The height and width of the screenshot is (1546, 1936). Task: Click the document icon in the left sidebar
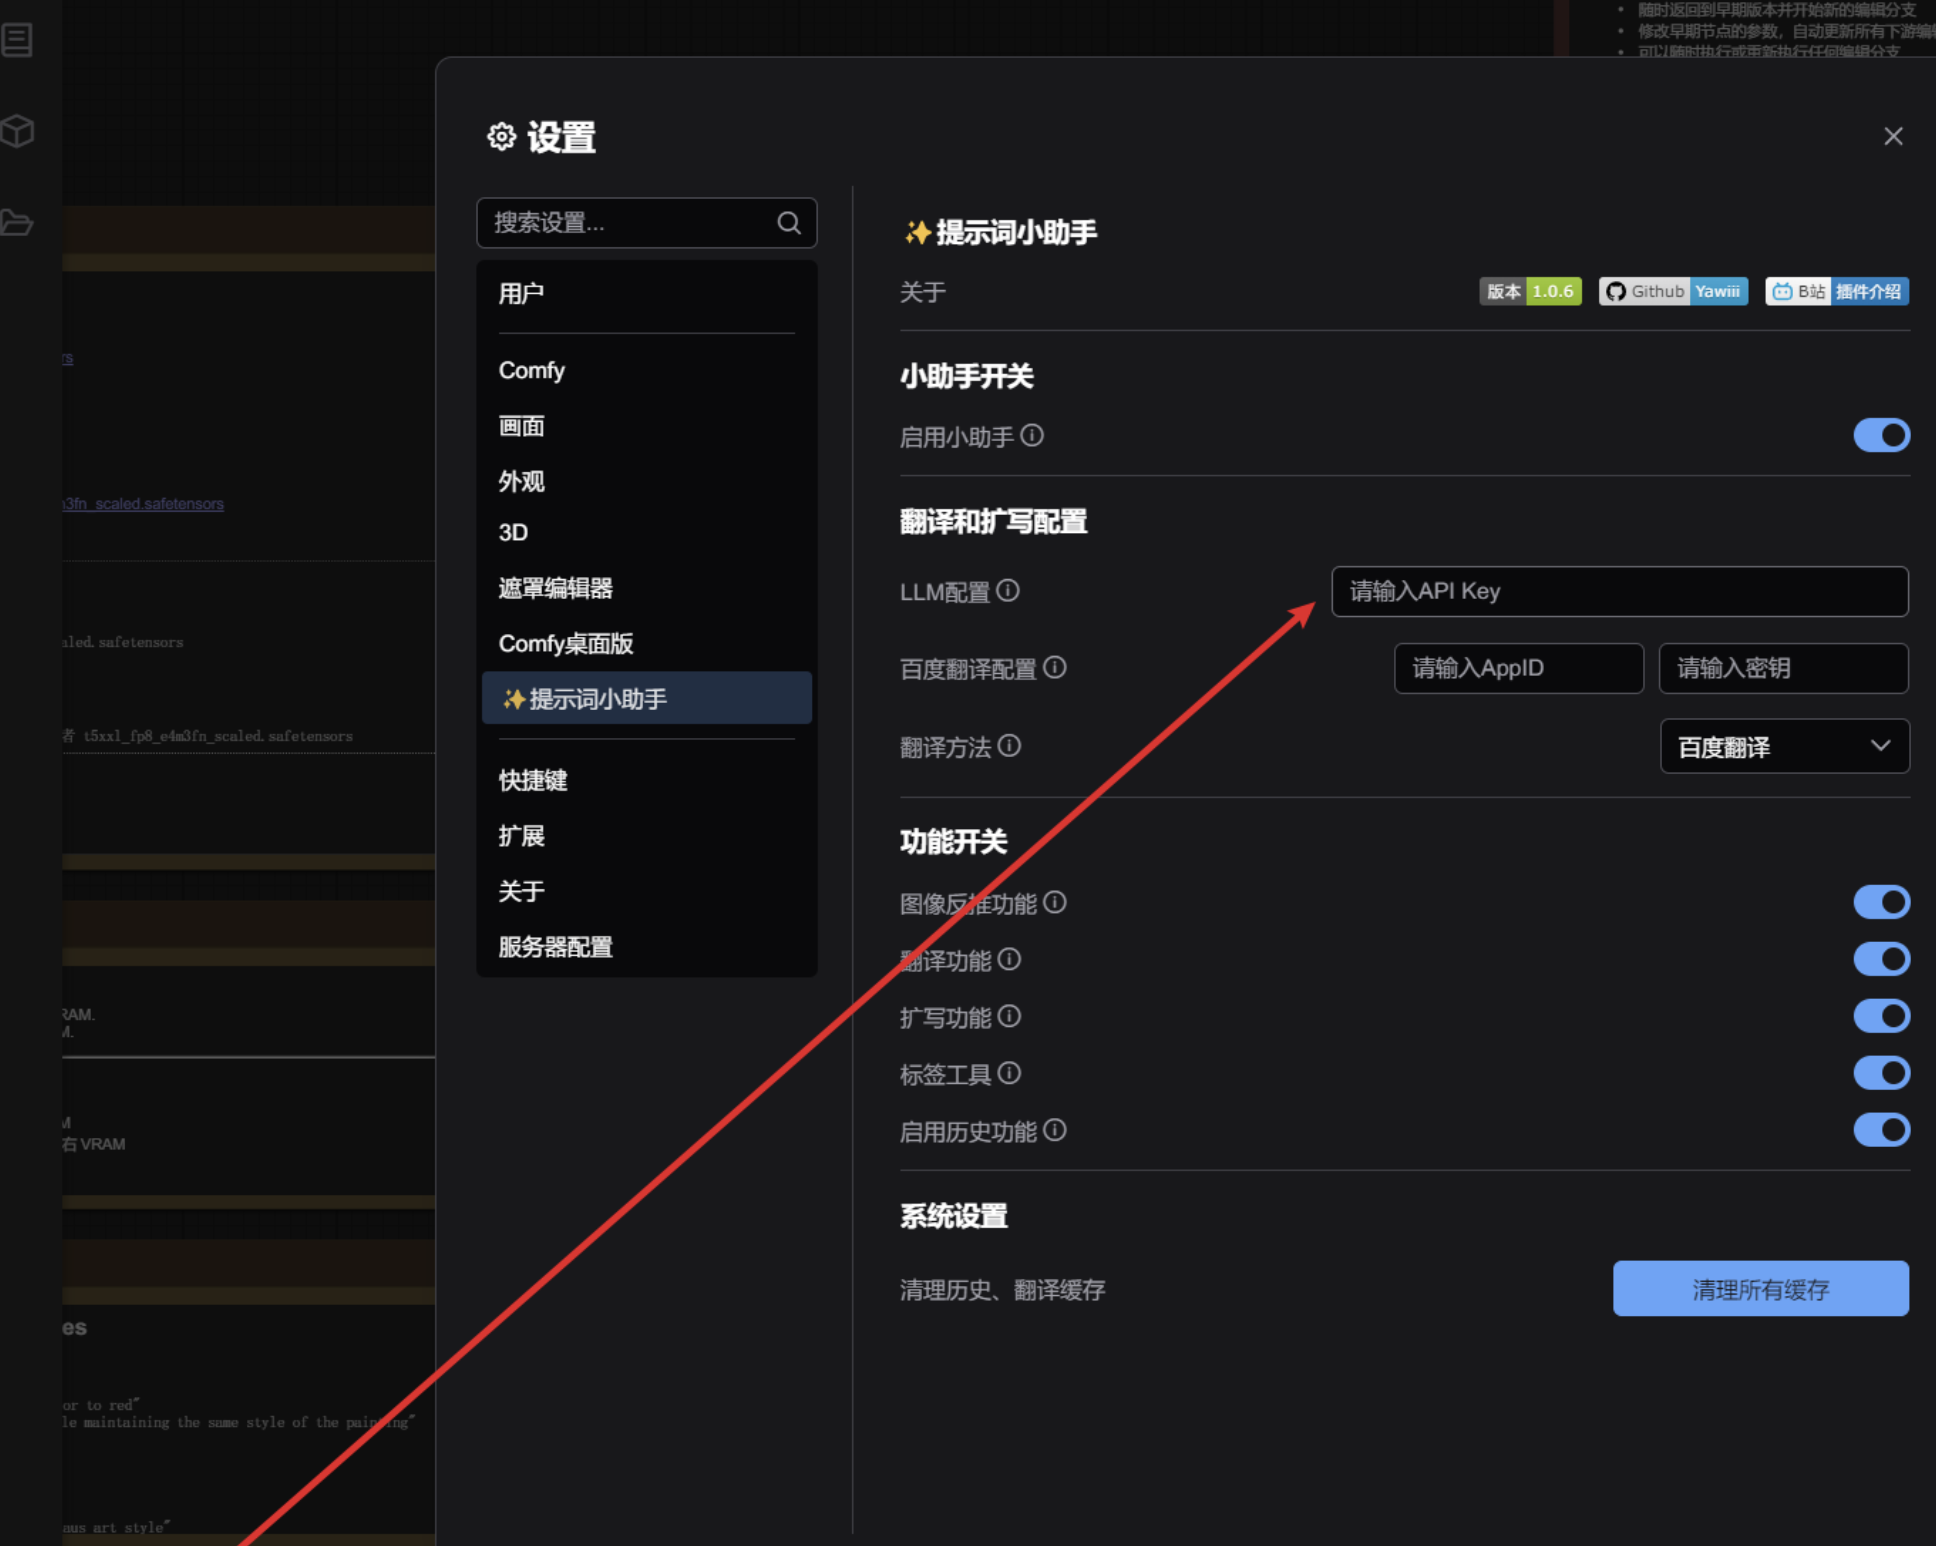pos(17,40)
